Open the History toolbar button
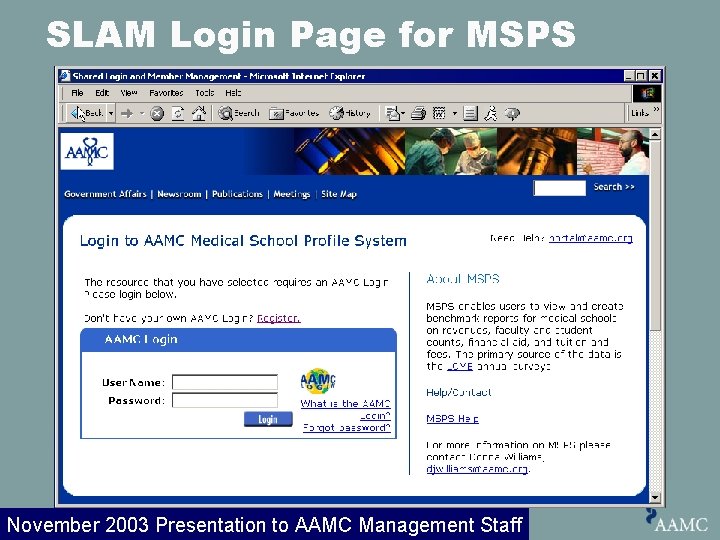Image resolution: width=720 pixels, height=540 pixels. [350, 113]
